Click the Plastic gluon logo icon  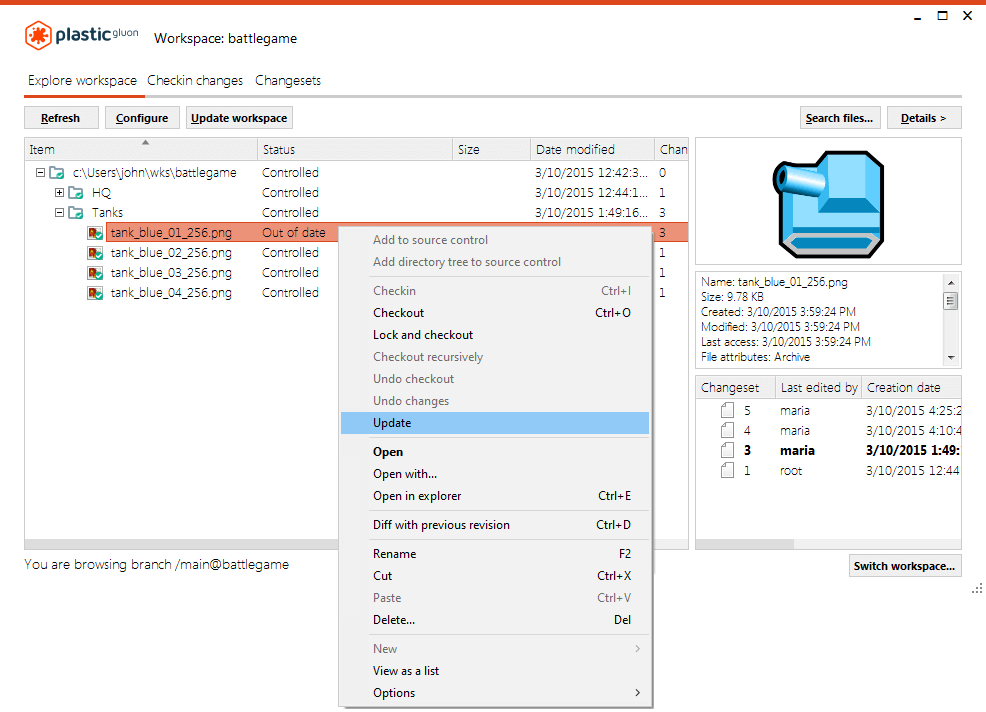point(38,35)
